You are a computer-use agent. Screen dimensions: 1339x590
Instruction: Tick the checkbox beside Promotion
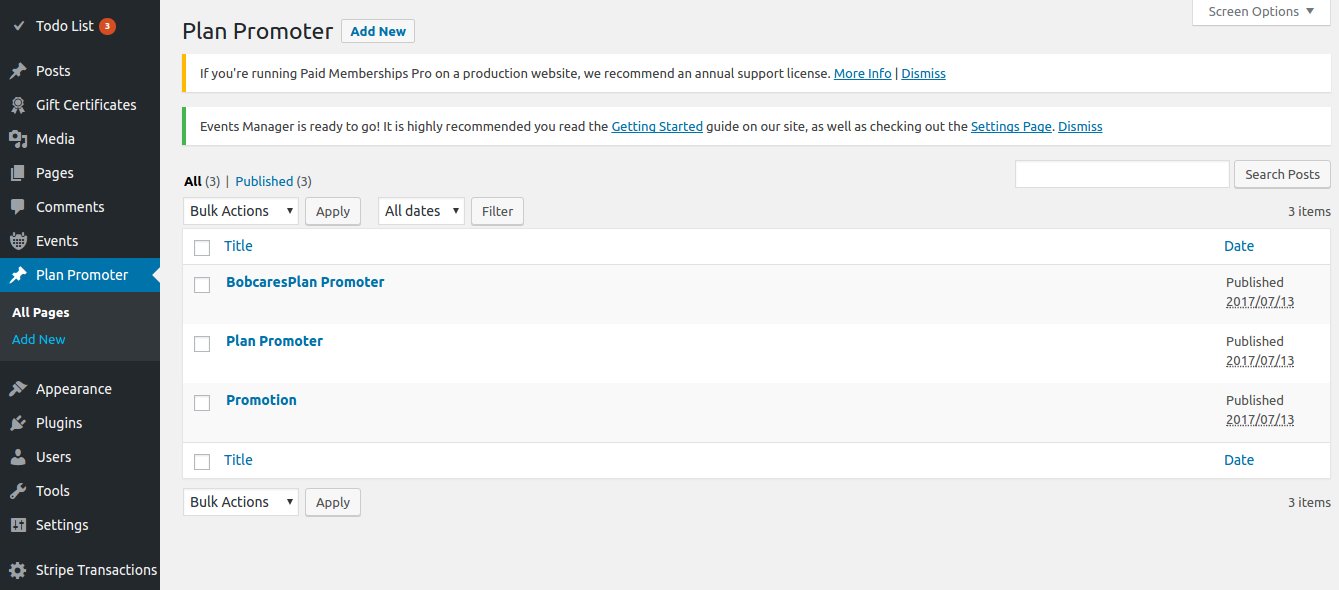[202, 403]
